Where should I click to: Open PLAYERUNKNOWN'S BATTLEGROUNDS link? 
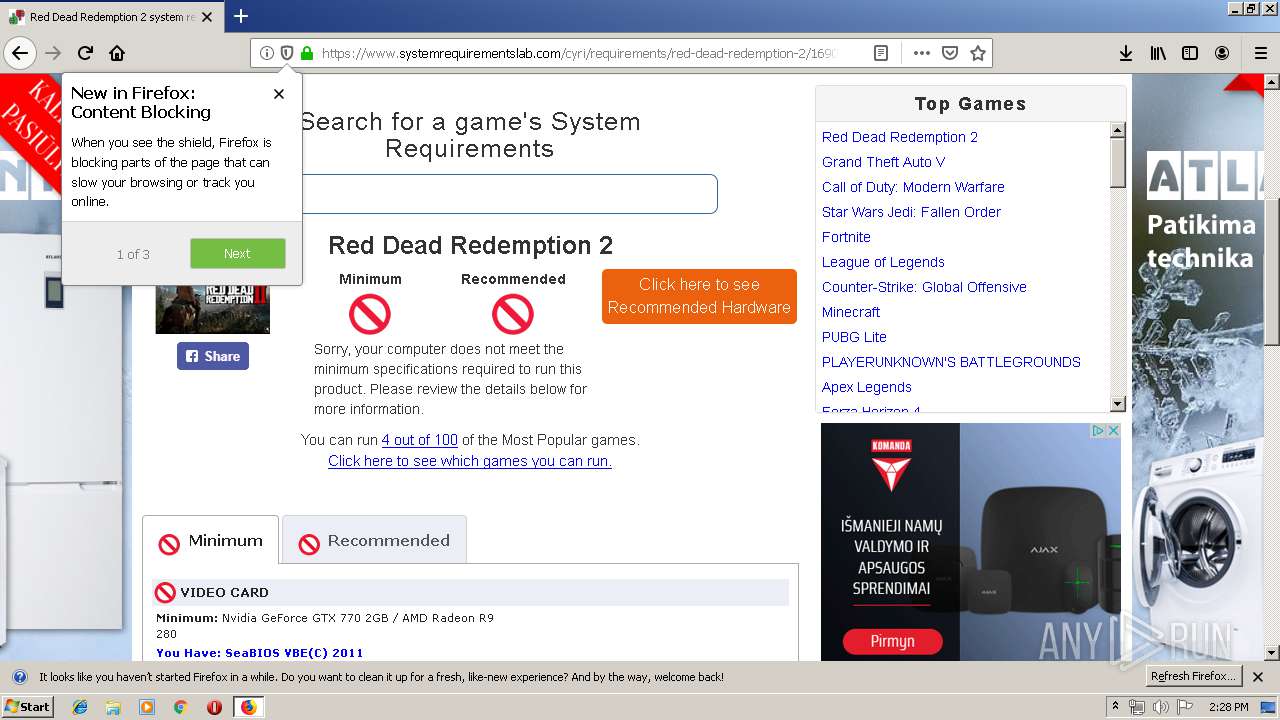click(x=951, y=362)
